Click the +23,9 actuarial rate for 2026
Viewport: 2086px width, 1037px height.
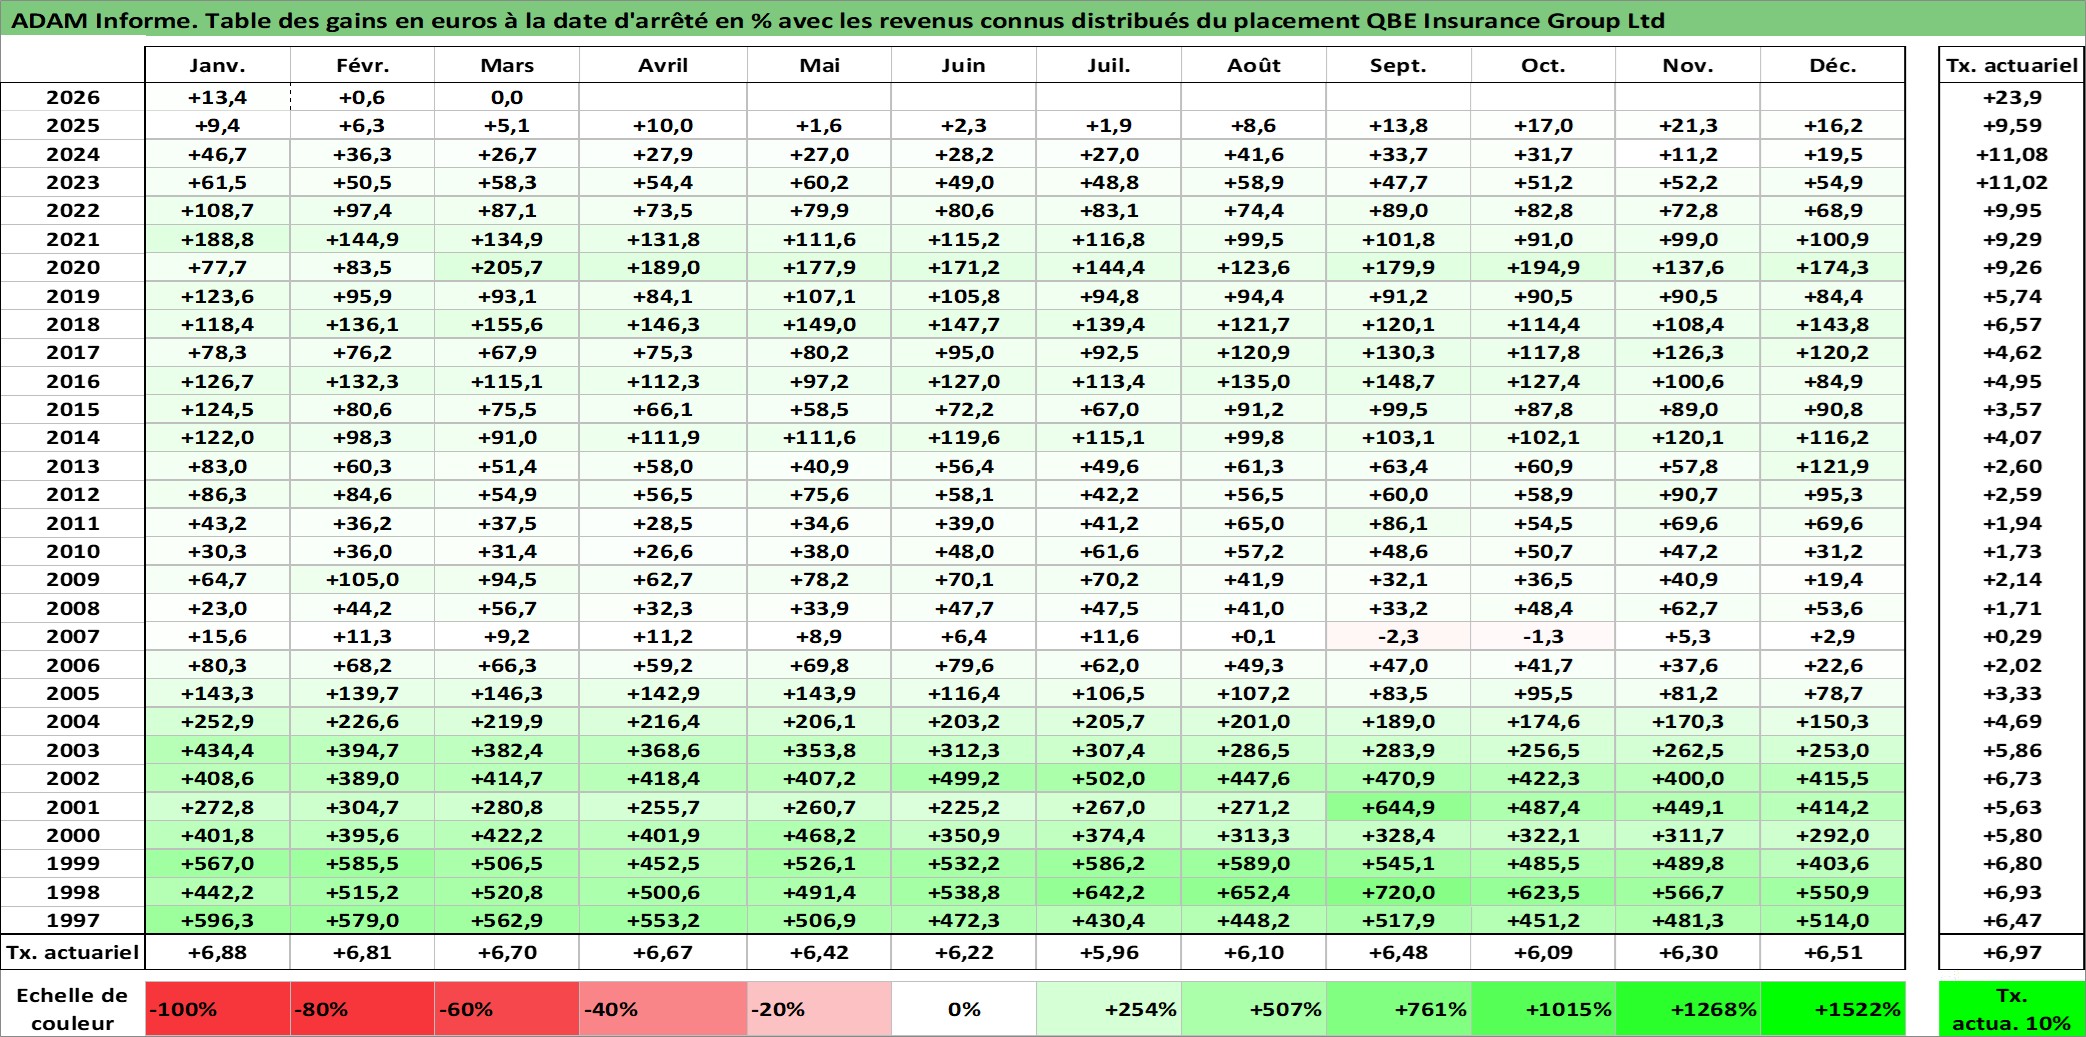coord(2012,97)
